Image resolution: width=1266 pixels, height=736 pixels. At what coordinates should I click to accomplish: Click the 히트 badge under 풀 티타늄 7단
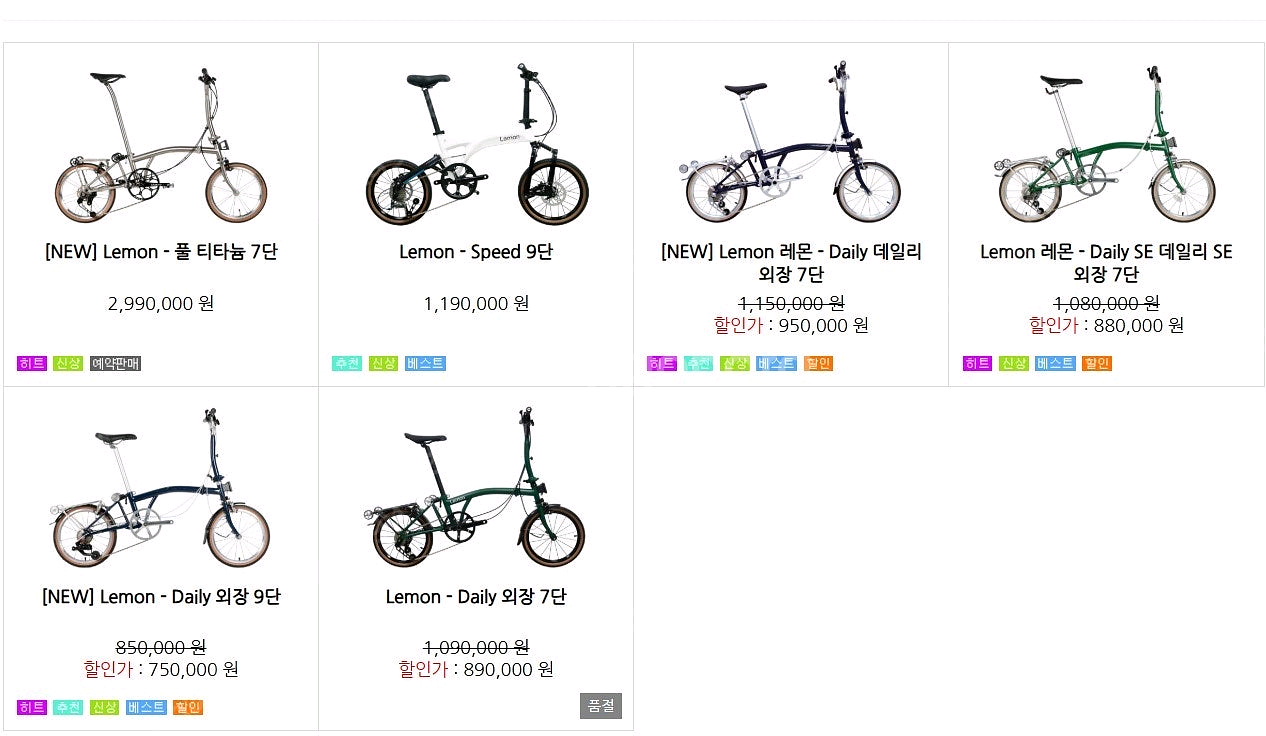coord(32,363)
